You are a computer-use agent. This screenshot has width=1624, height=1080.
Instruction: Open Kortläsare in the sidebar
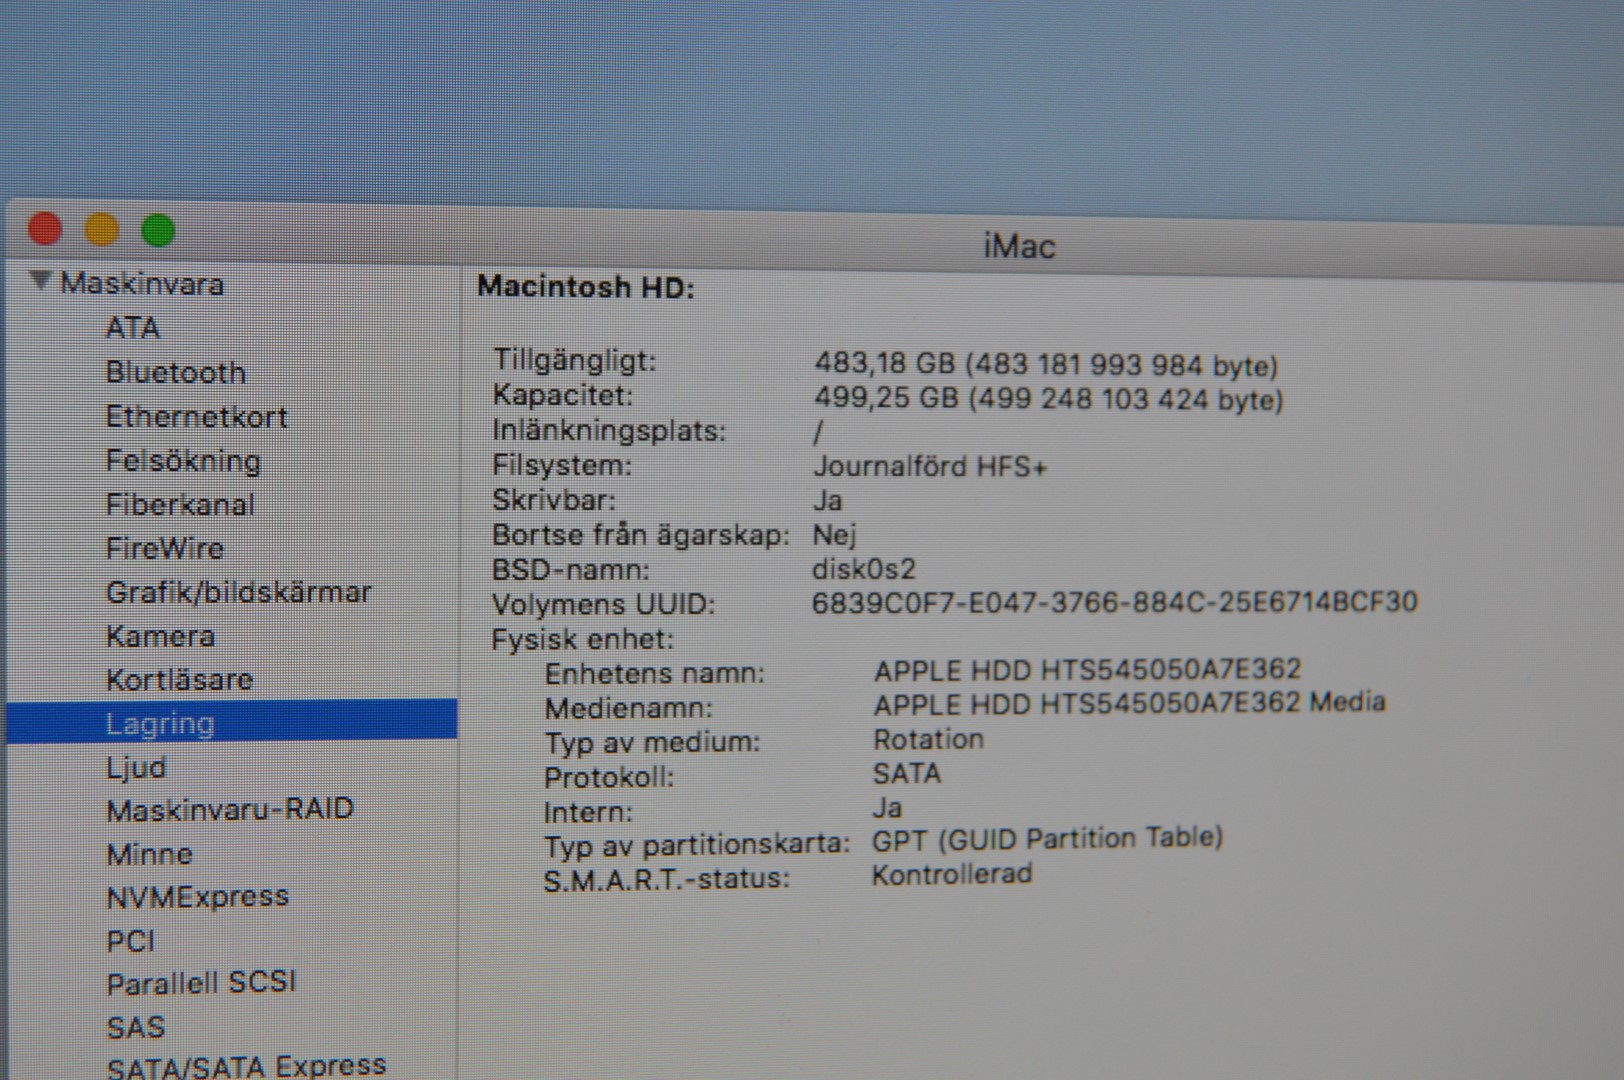click(179, 680)
